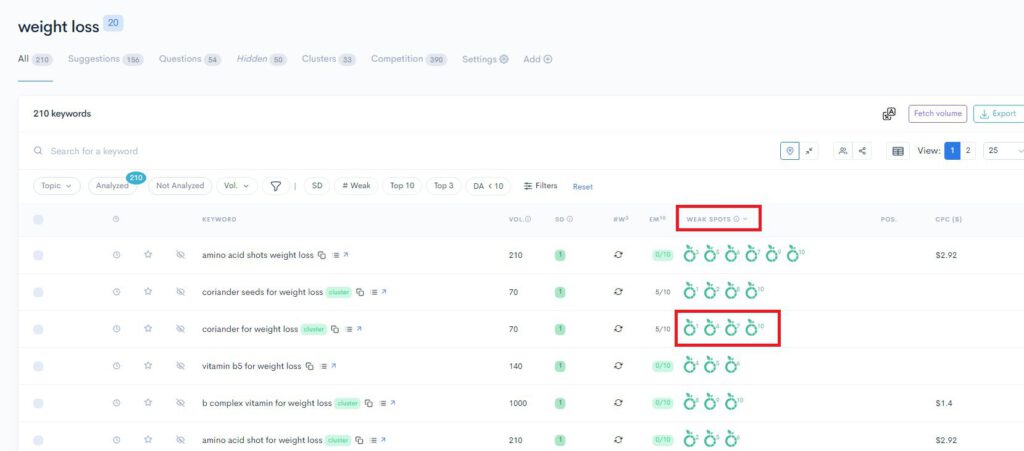The height and width of the screenshot is (451, 1024).
Task: Click the SD info icon in header
Action: click(x=569, y=219)
